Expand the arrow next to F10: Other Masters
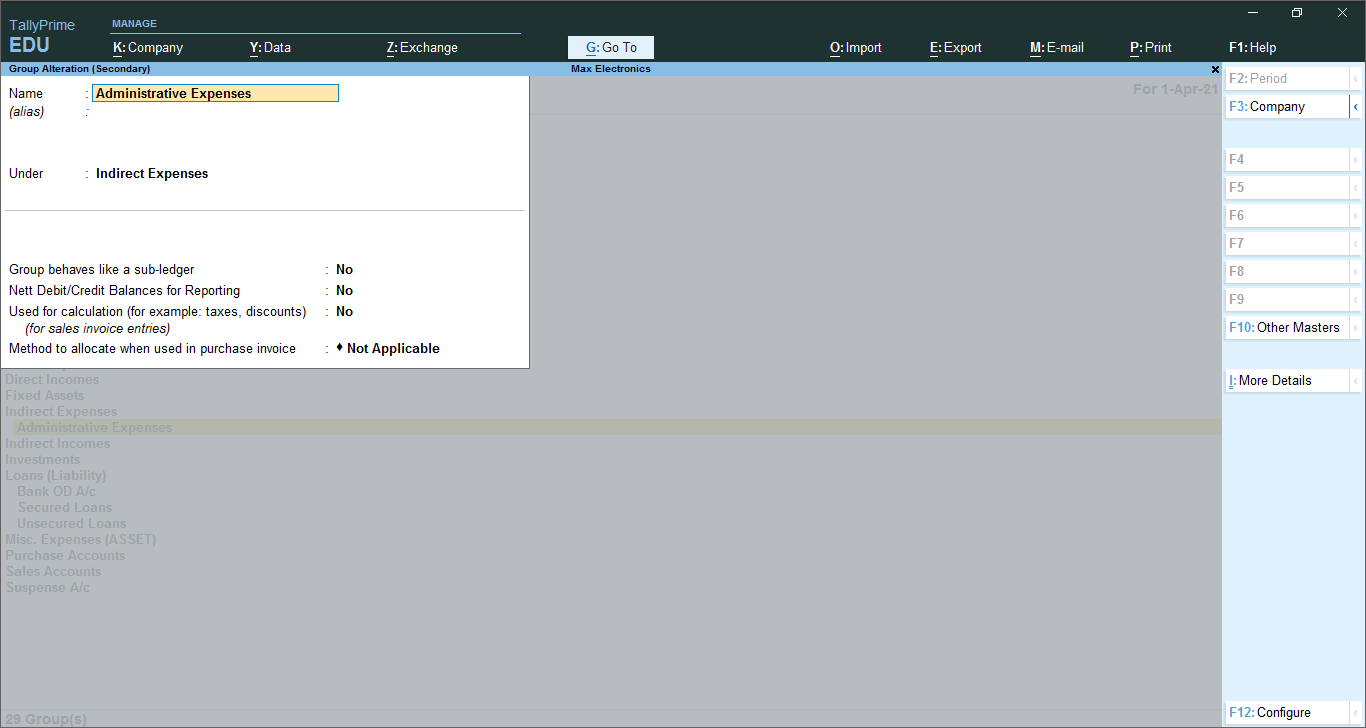The height and width of the screenshot is (728, 1366). point(1355,327)
